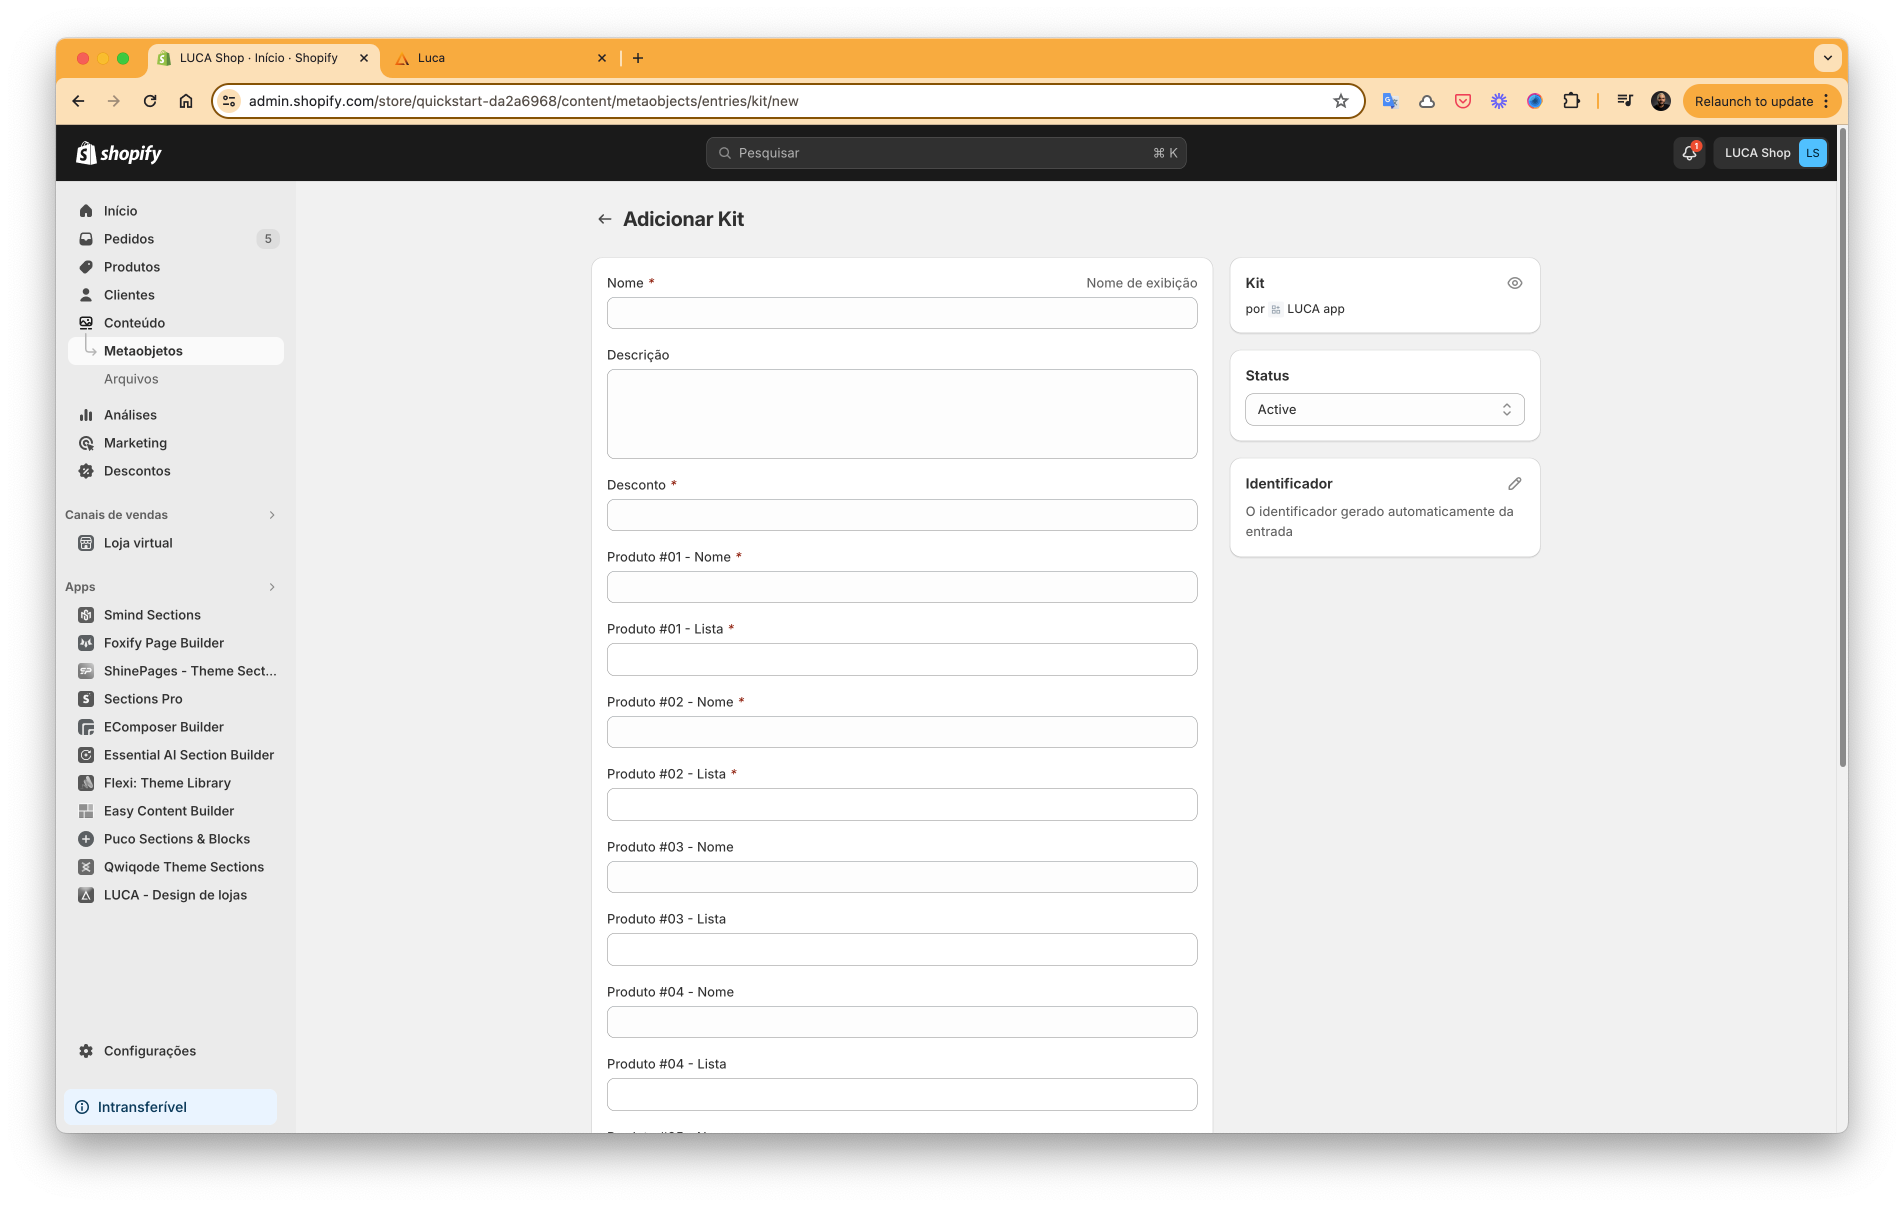Expand Canais de vendas section

pyautogui.click(x=272, y=515)
